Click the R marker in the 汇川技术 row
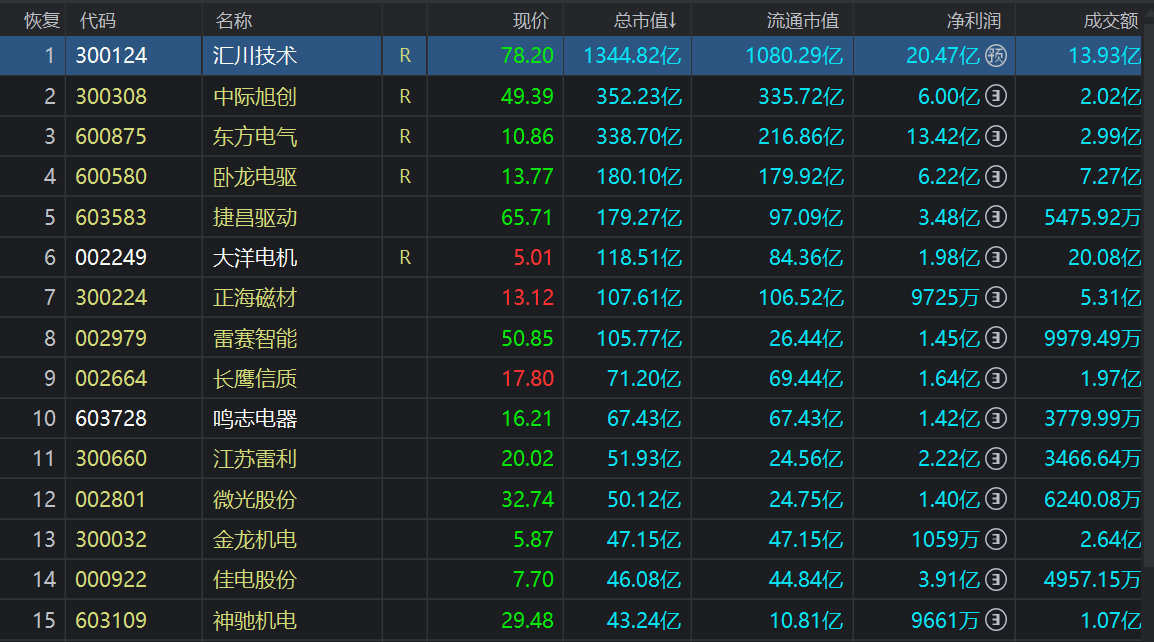Image resolution: width=1154 pixels, height=642 pixels. click(405, 56)
